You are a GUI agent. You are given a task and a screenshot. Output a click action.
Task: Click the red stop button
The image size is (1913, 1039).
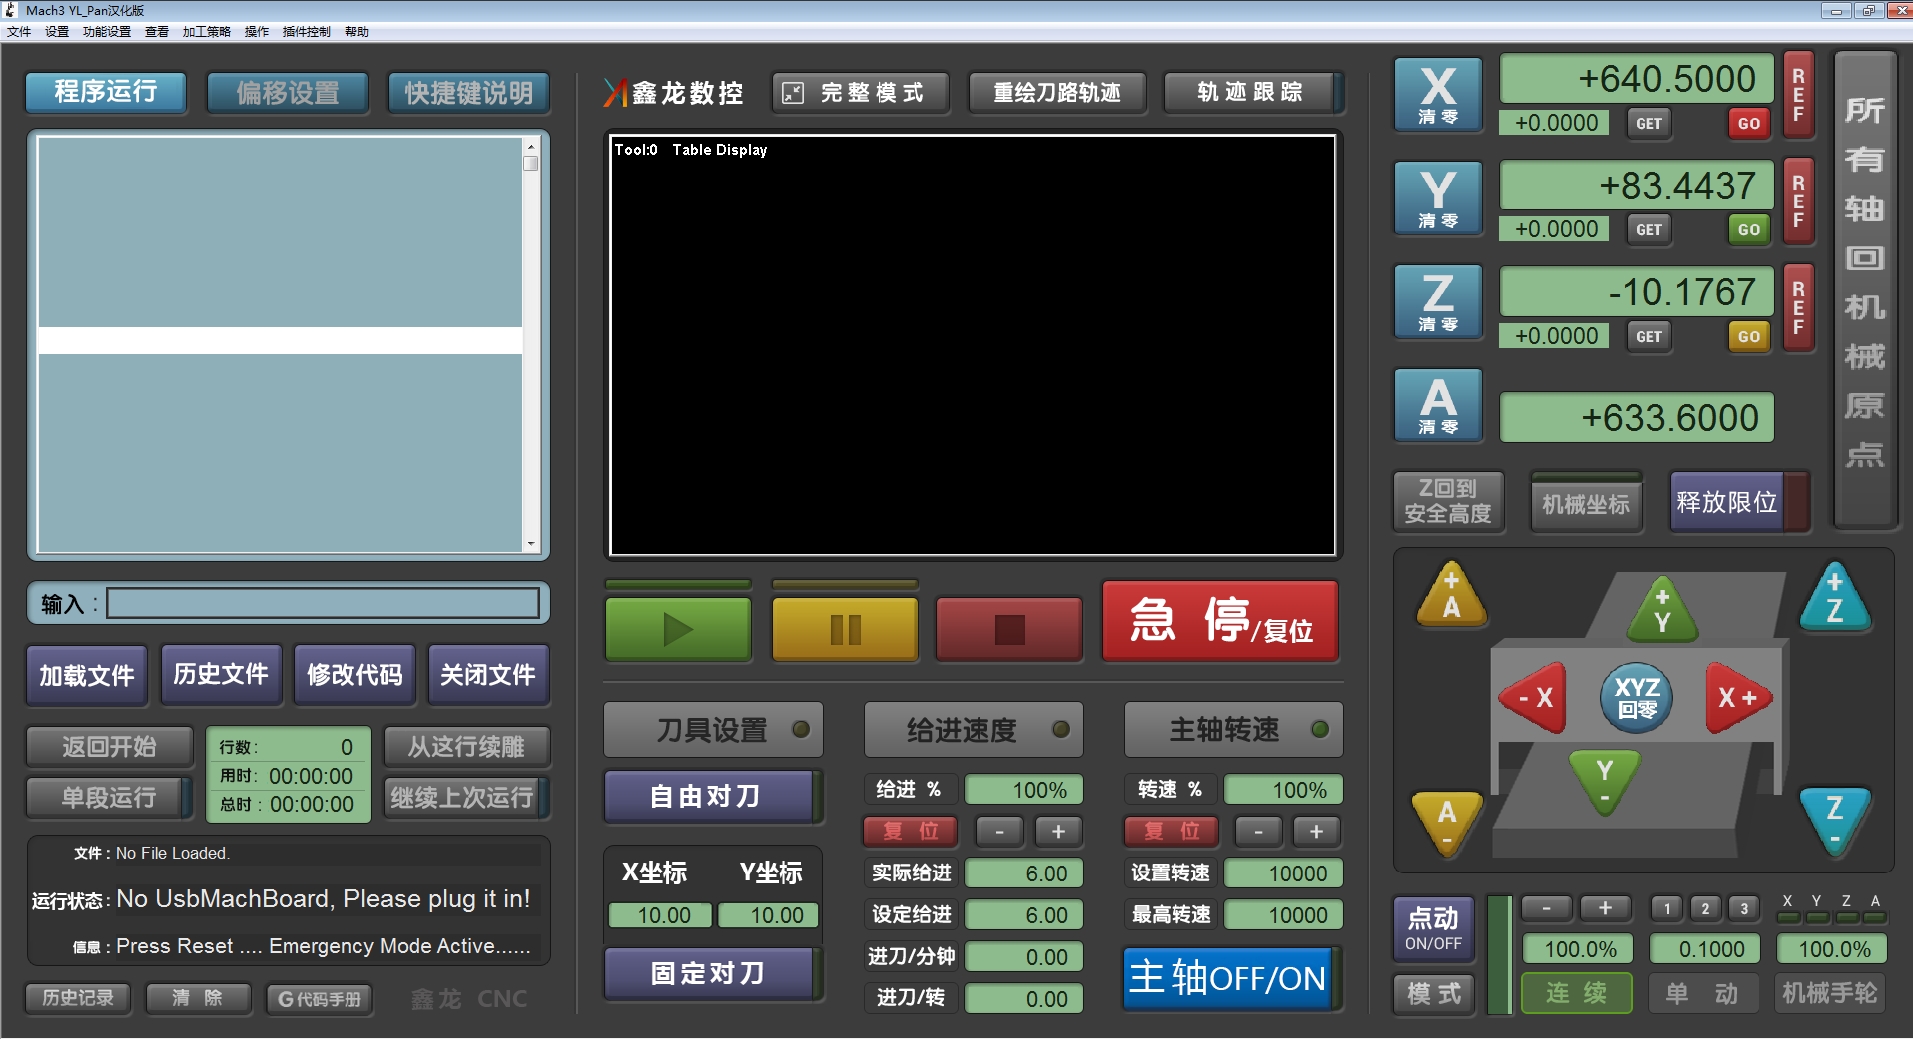tap(1009, 629)
